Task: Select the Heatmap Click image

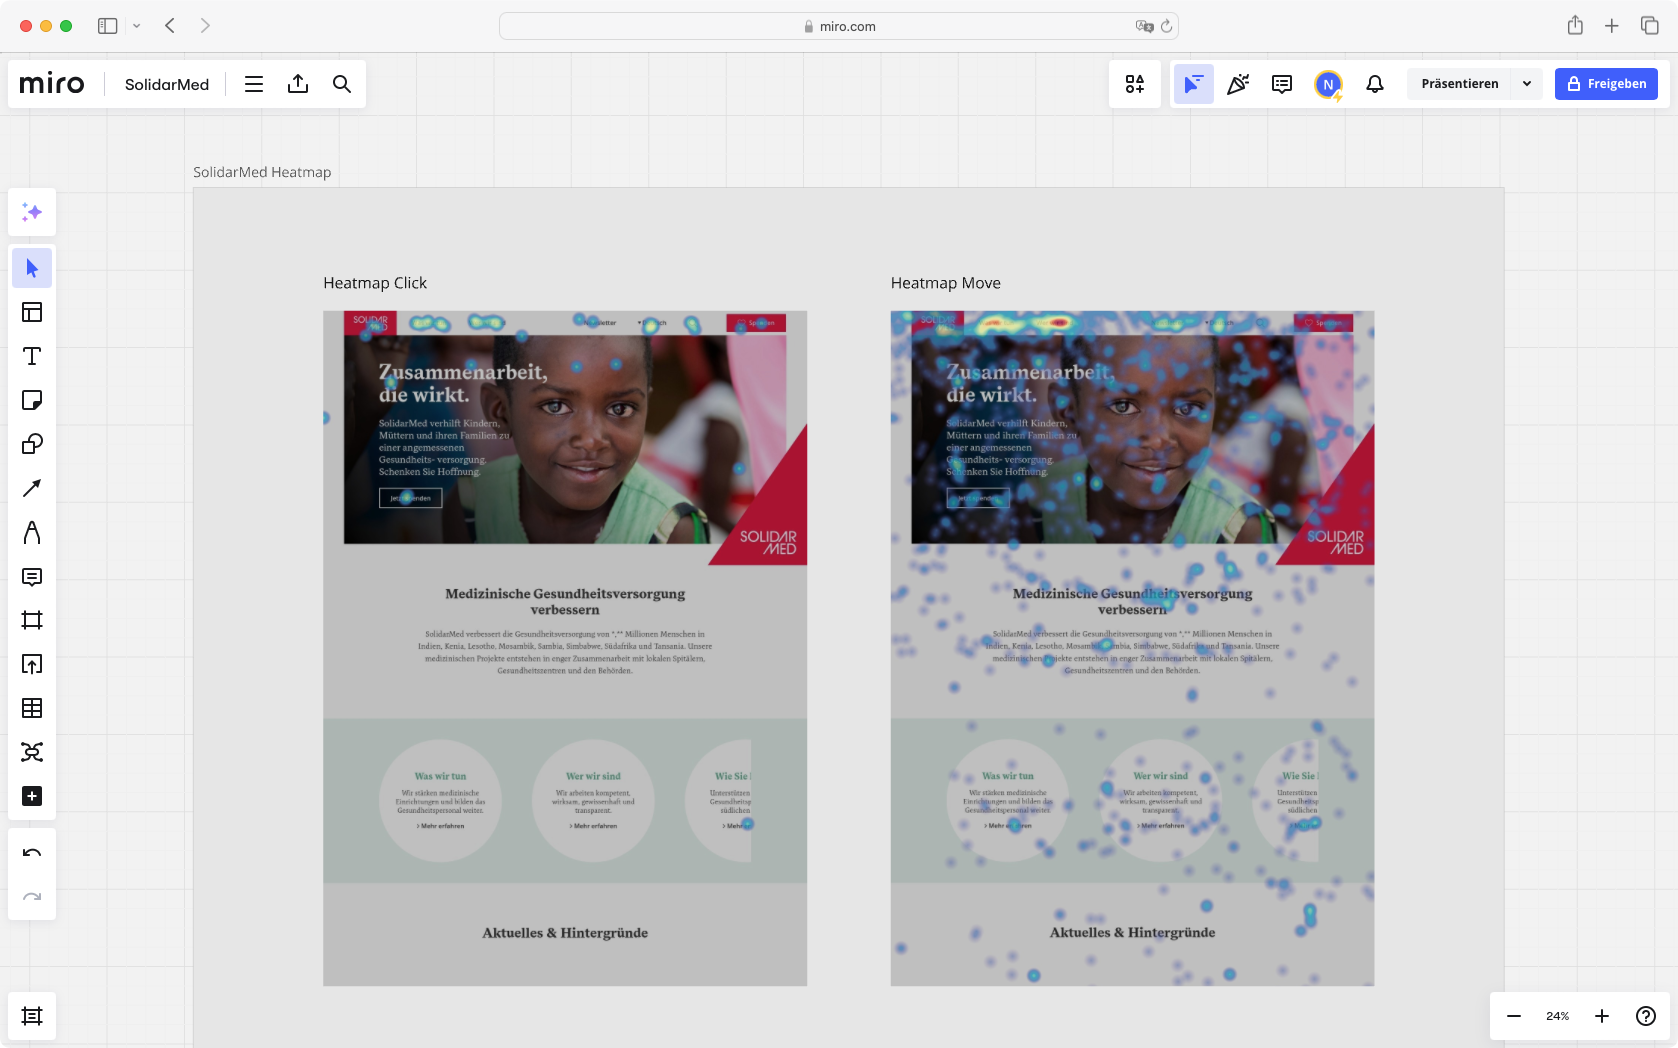Action: pos(565,649)
